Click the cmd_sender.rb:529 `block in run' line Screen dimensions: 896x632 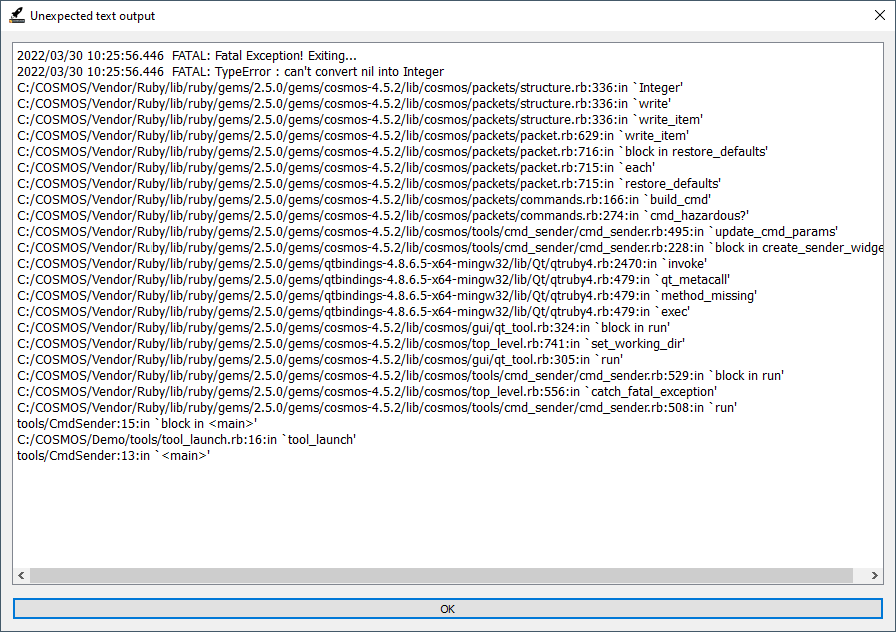[x=401, y=375]
